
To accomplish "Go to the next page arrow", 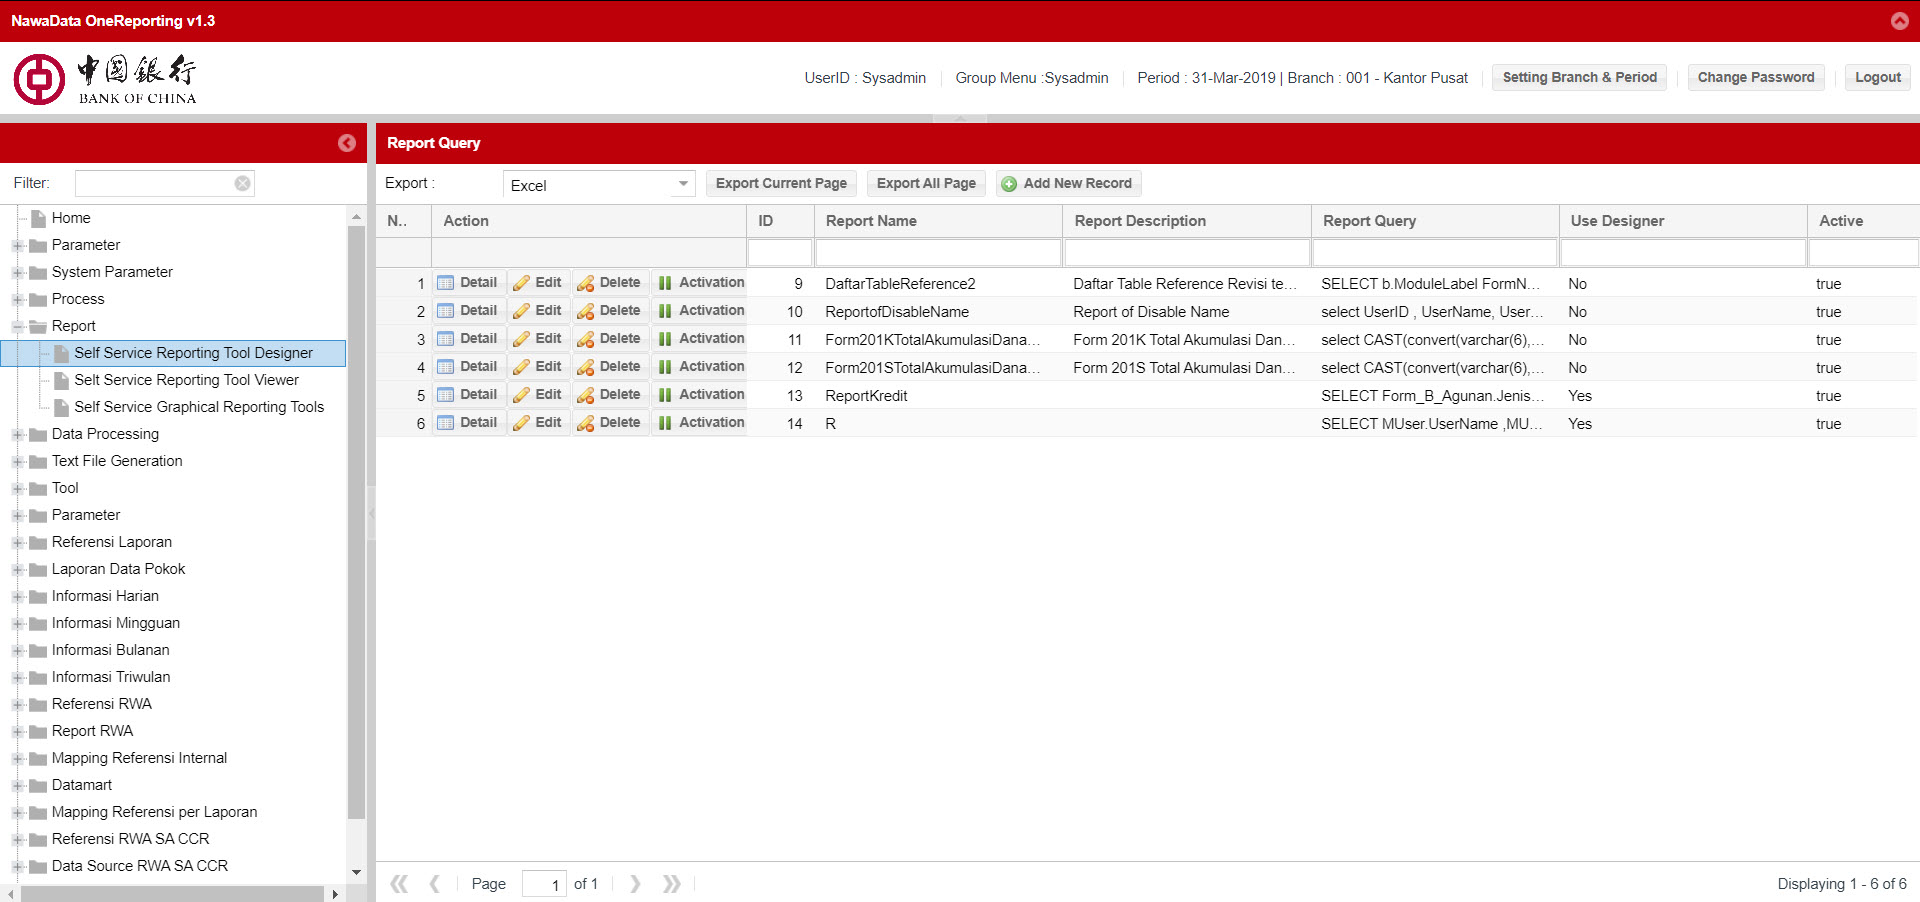I will 635,884.
